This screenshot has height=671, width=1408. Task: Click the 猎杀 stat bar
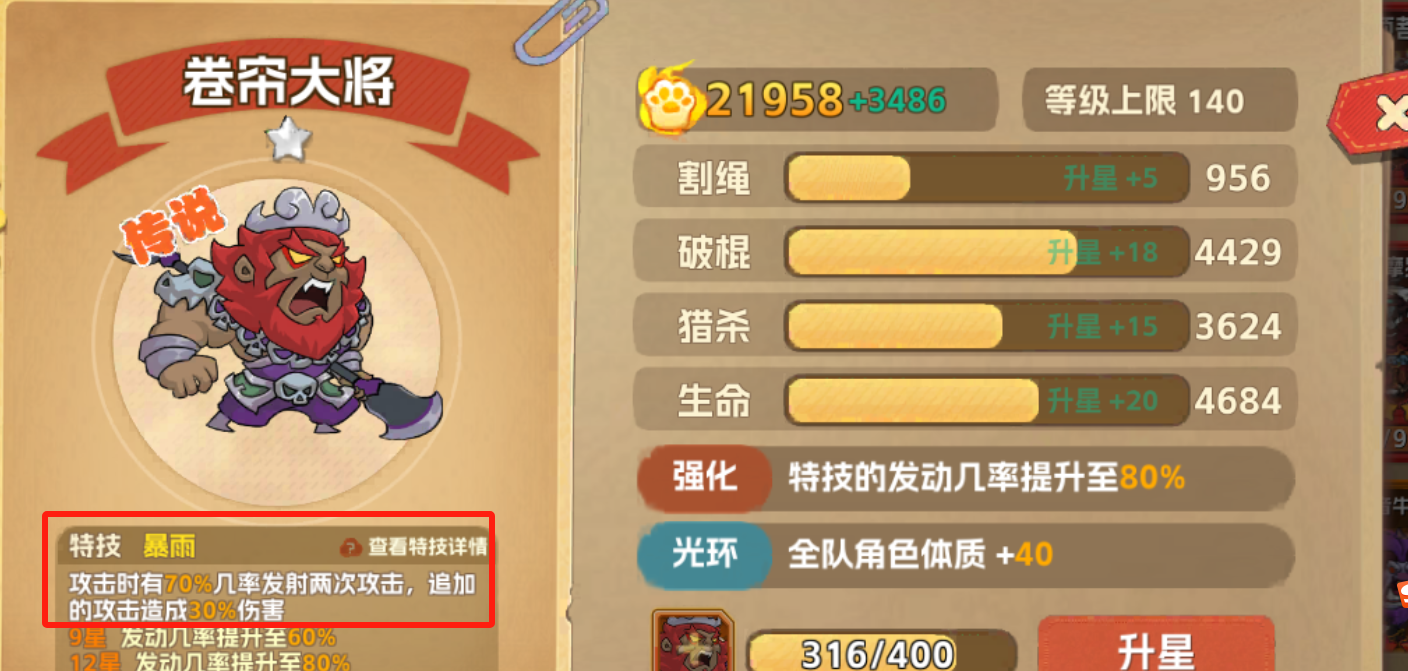tap(987, 326)
